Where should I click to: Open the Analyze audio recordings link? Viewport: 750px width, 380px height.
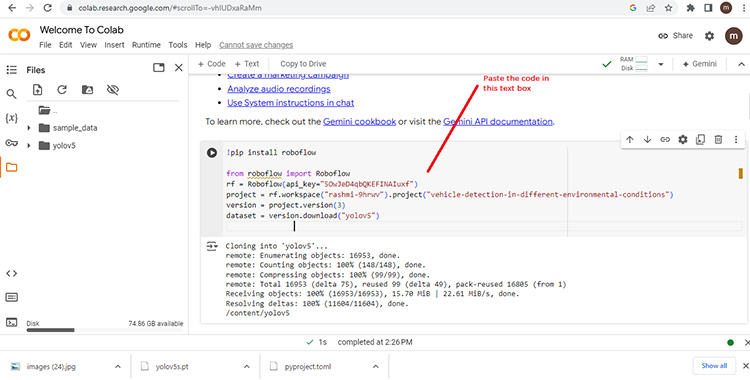point(279,89)
